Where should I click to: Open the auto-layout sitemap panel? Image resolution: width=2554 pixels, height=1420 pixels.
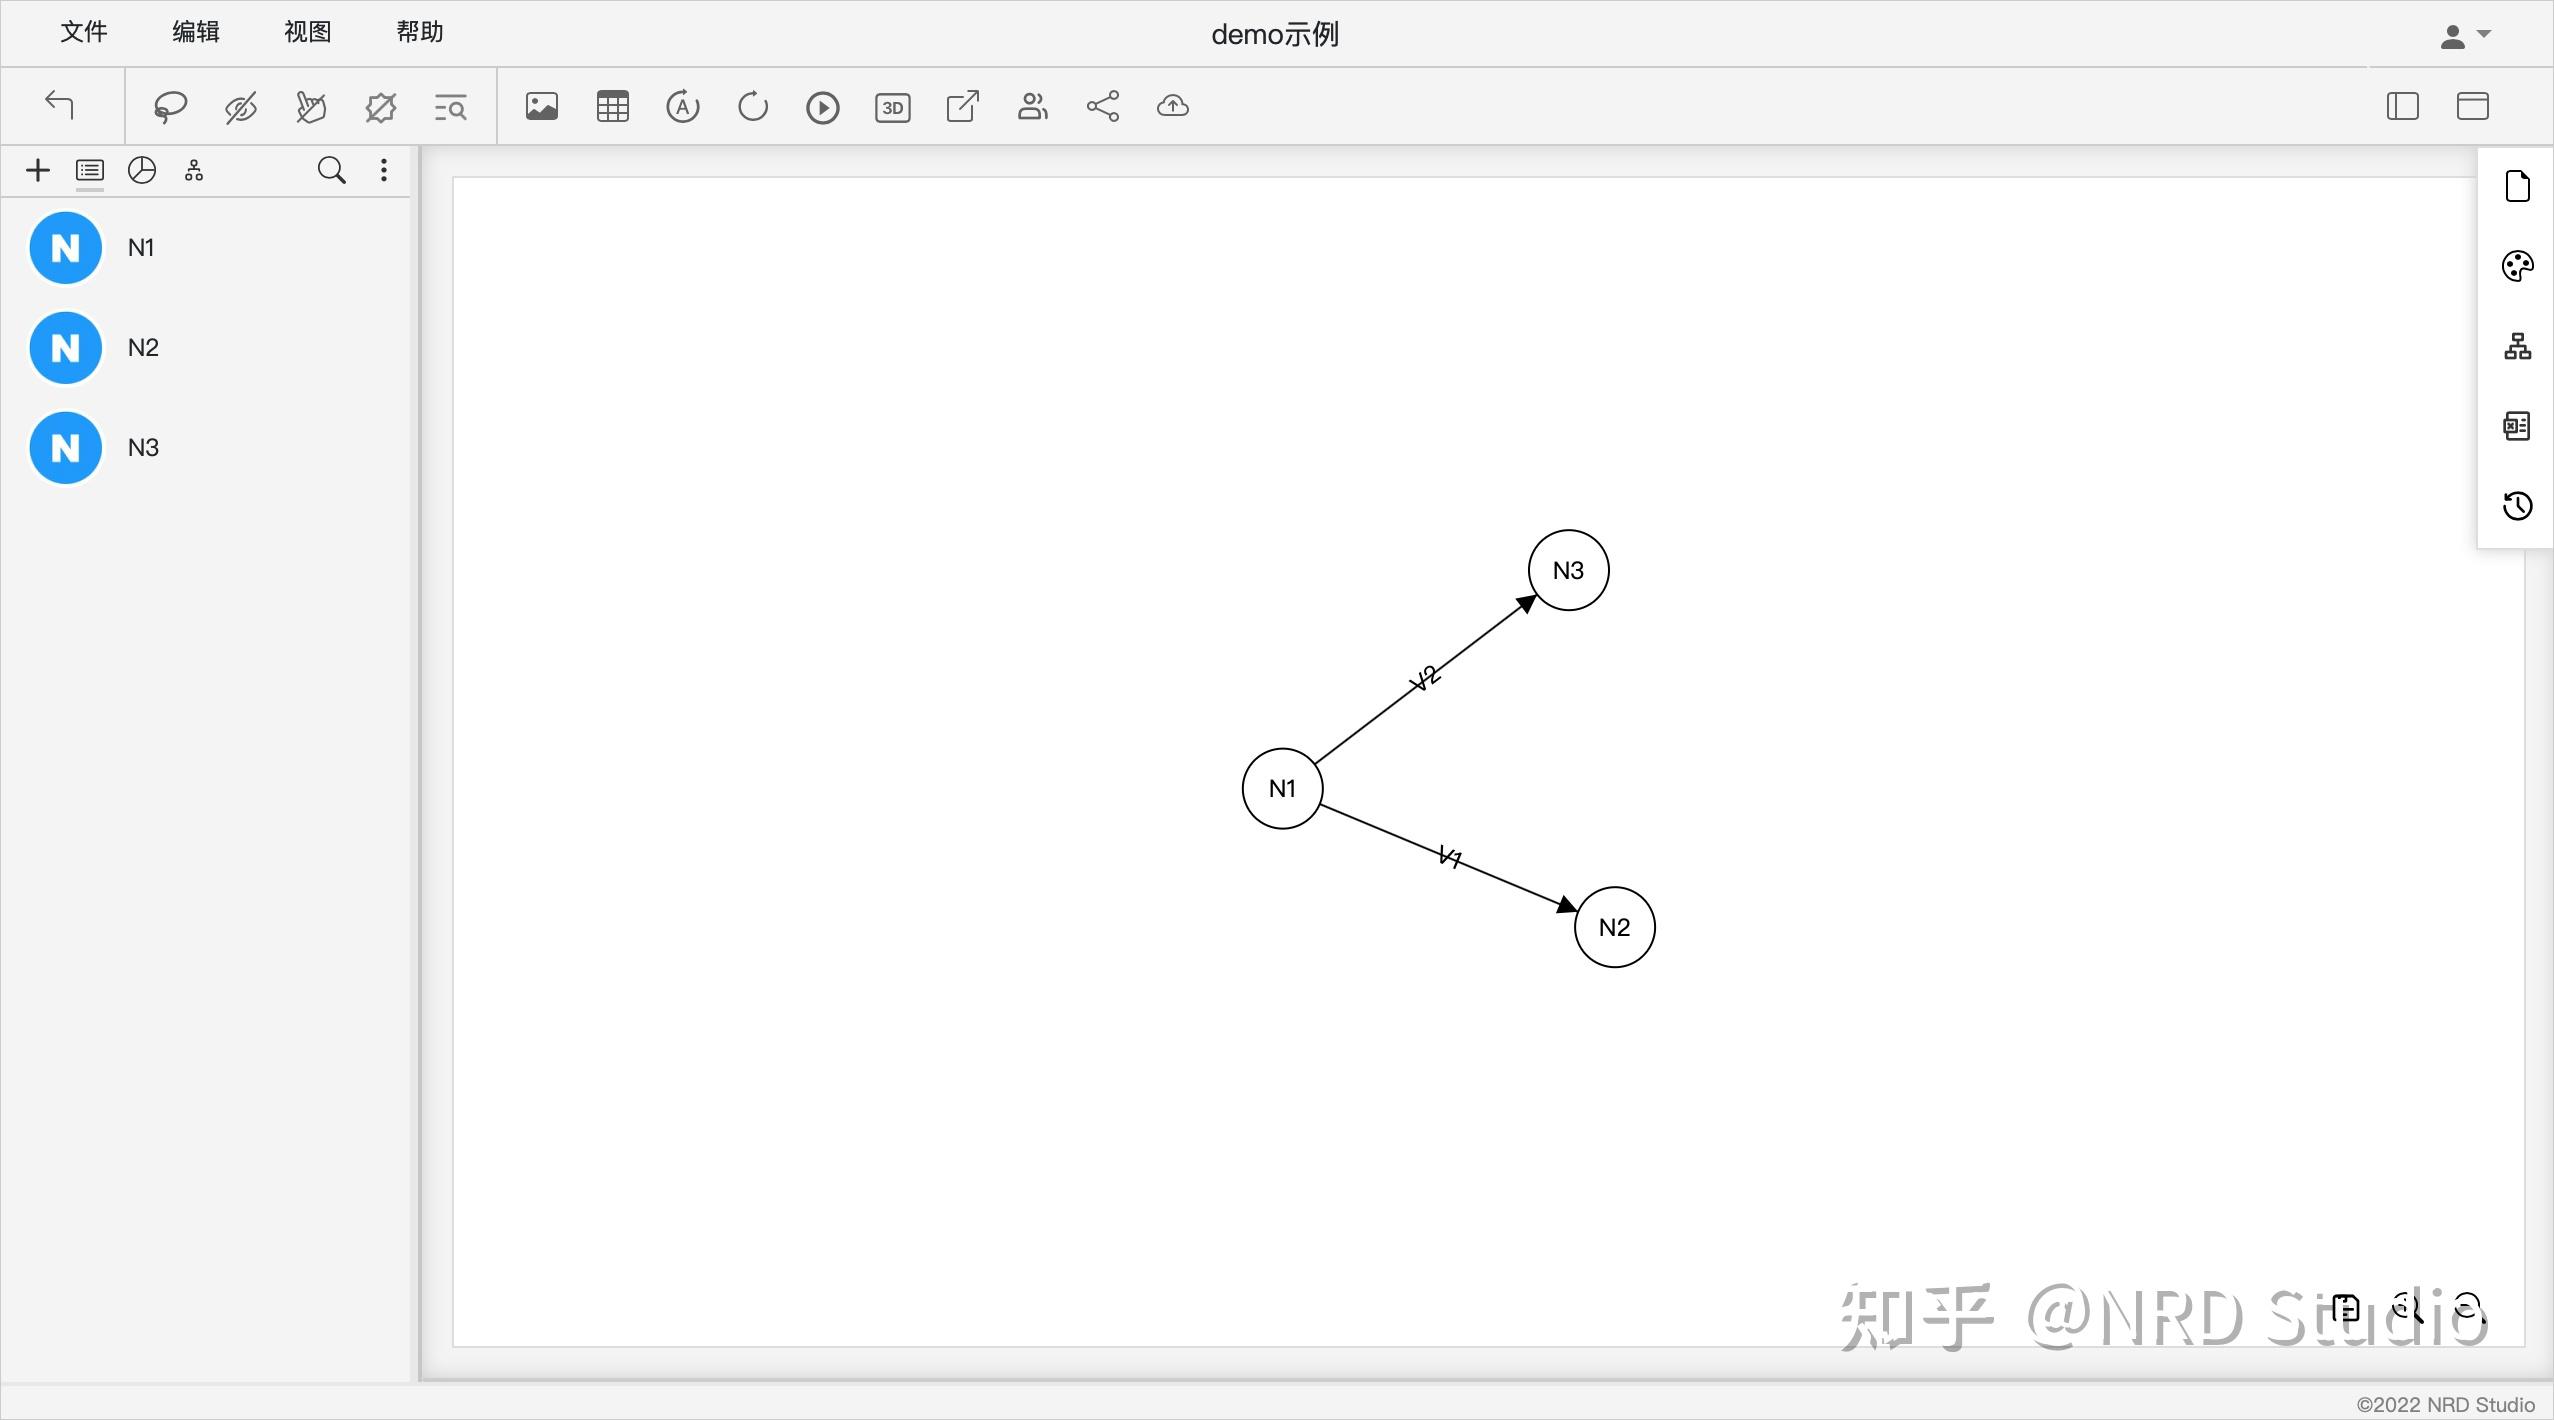(x=2518, y=346)
